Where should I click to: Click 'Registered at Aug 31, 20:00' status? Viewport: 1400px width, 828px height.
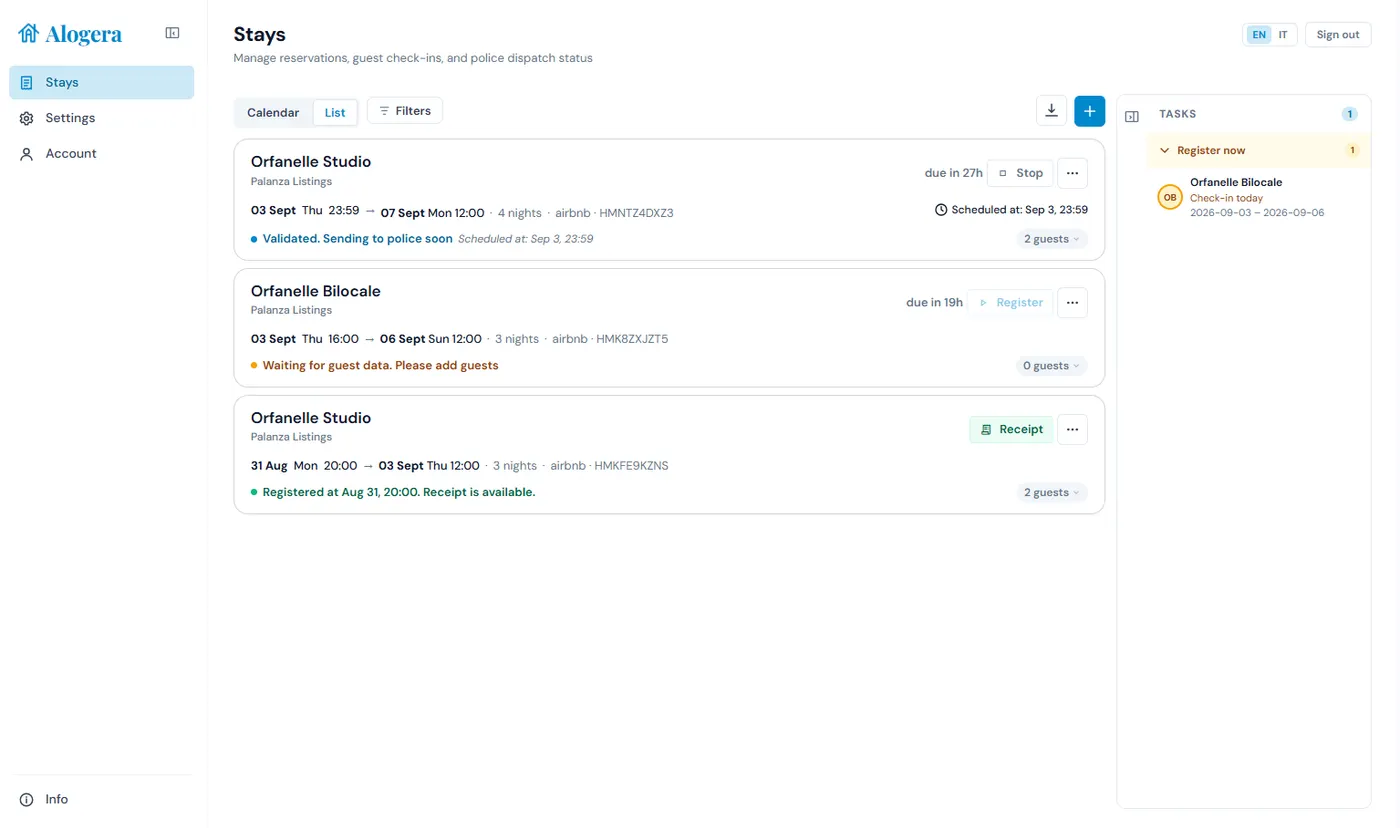click(399, 492)
